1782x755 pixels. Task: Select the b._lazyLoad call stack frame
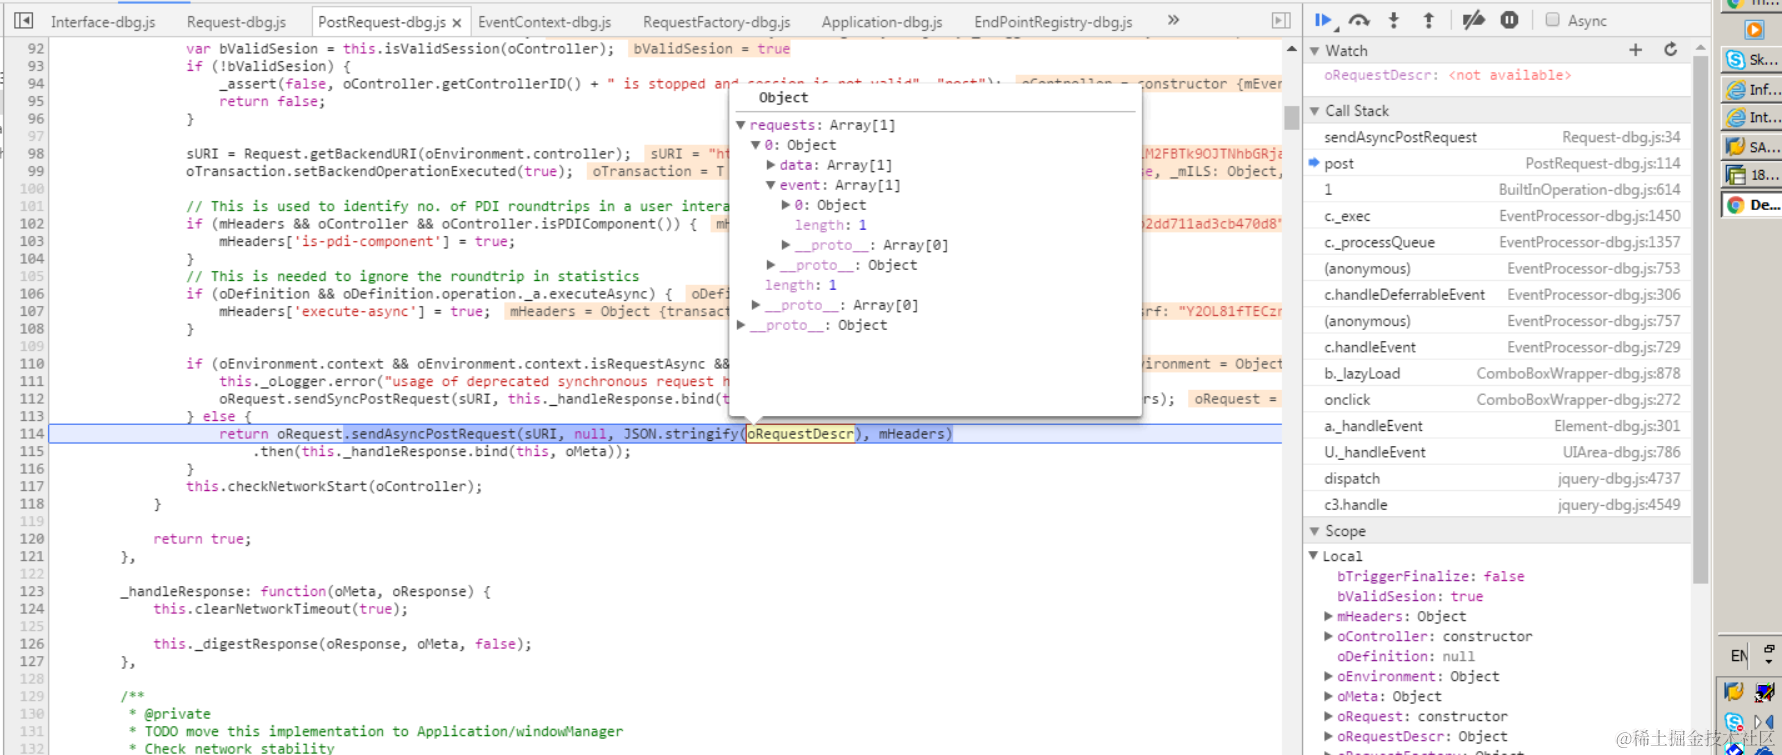pos(1498,373)
